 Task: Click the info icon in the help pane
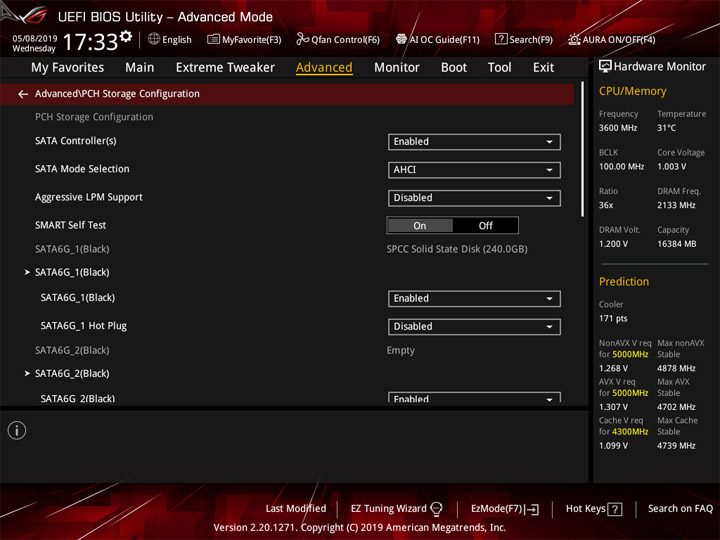(x=17, y=430)
